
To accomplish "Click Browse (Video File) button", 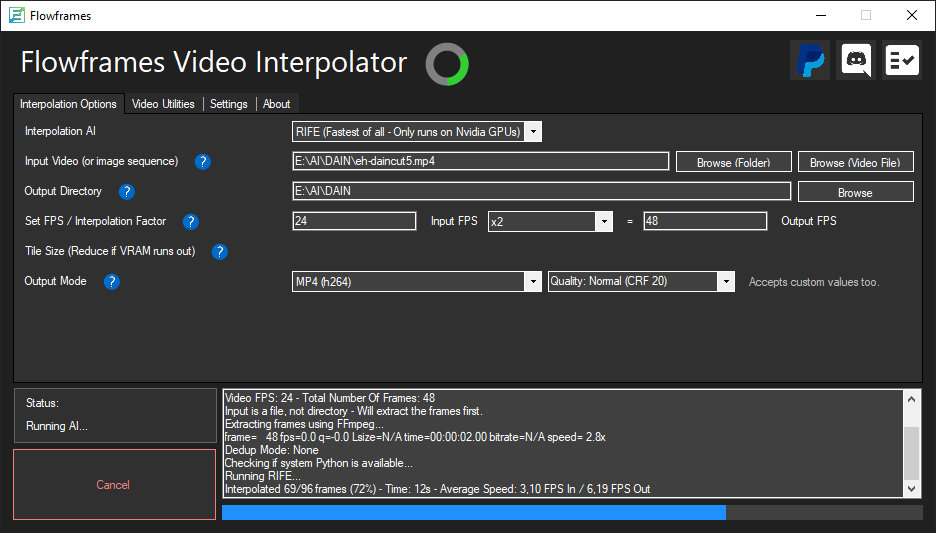I will click(855, 162).
